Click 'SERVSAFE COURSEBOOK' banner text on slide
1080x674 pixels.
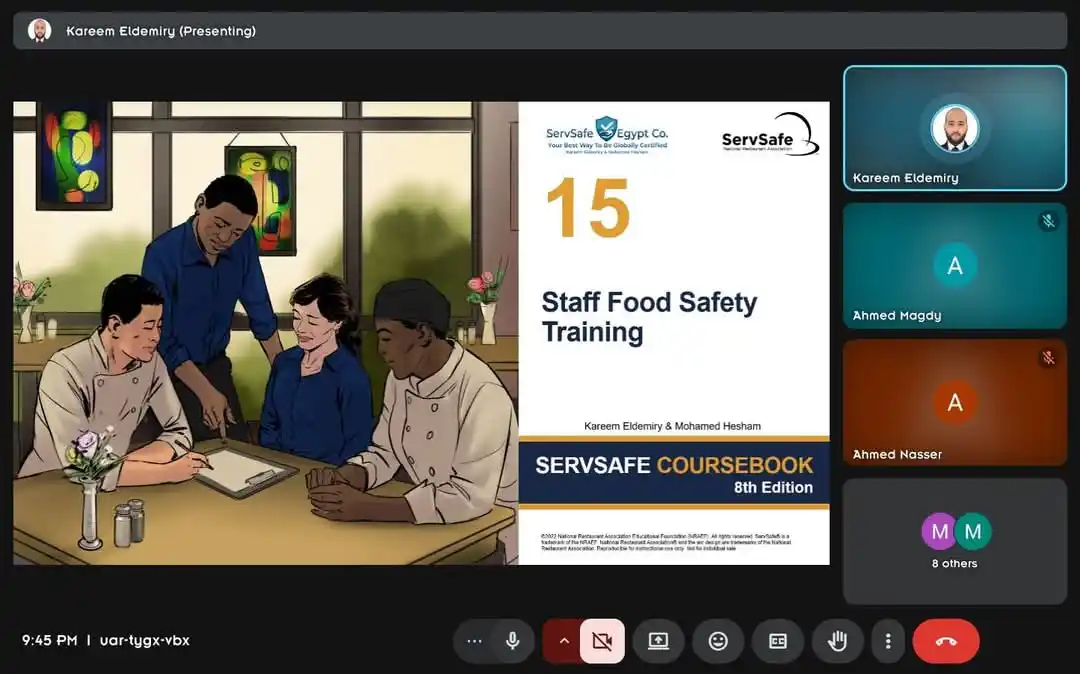674,465
